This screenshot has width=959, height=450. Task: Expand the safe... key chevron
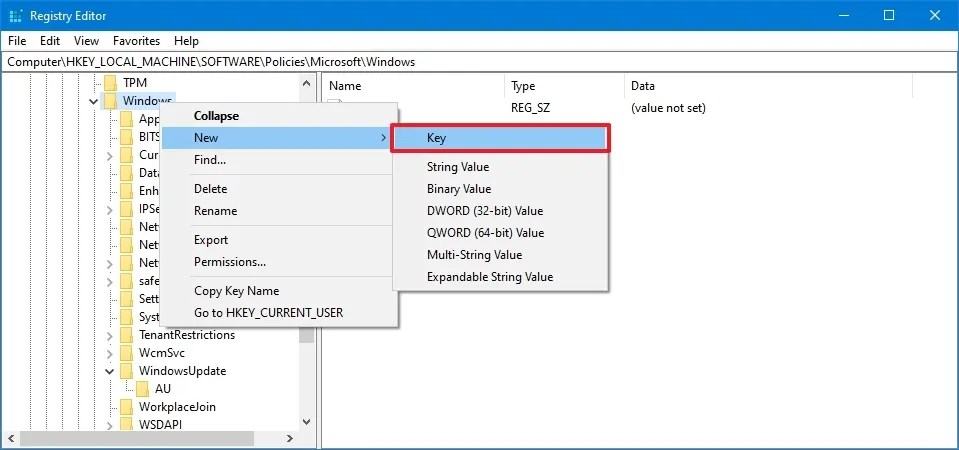[109, 282]
